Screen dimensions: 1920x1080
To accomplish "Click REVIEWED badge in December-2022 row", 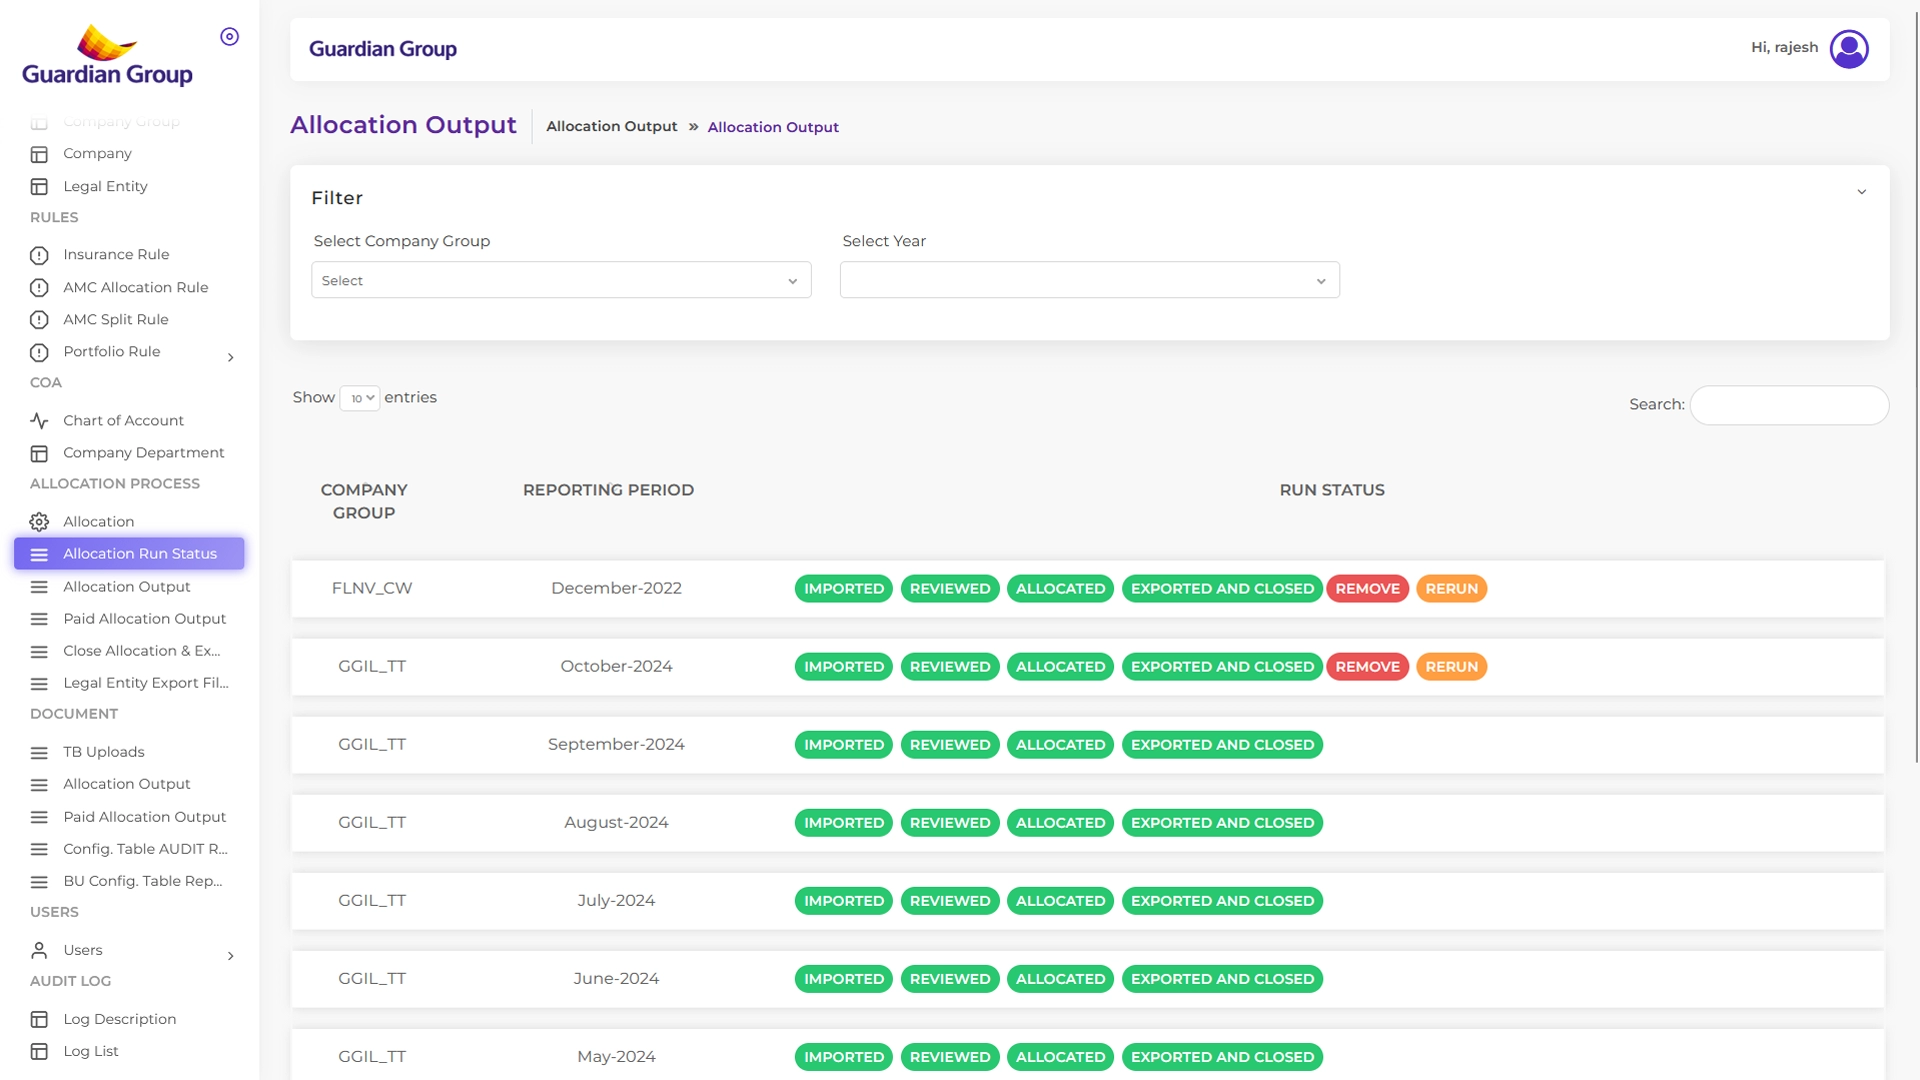I will click(949, 589).
